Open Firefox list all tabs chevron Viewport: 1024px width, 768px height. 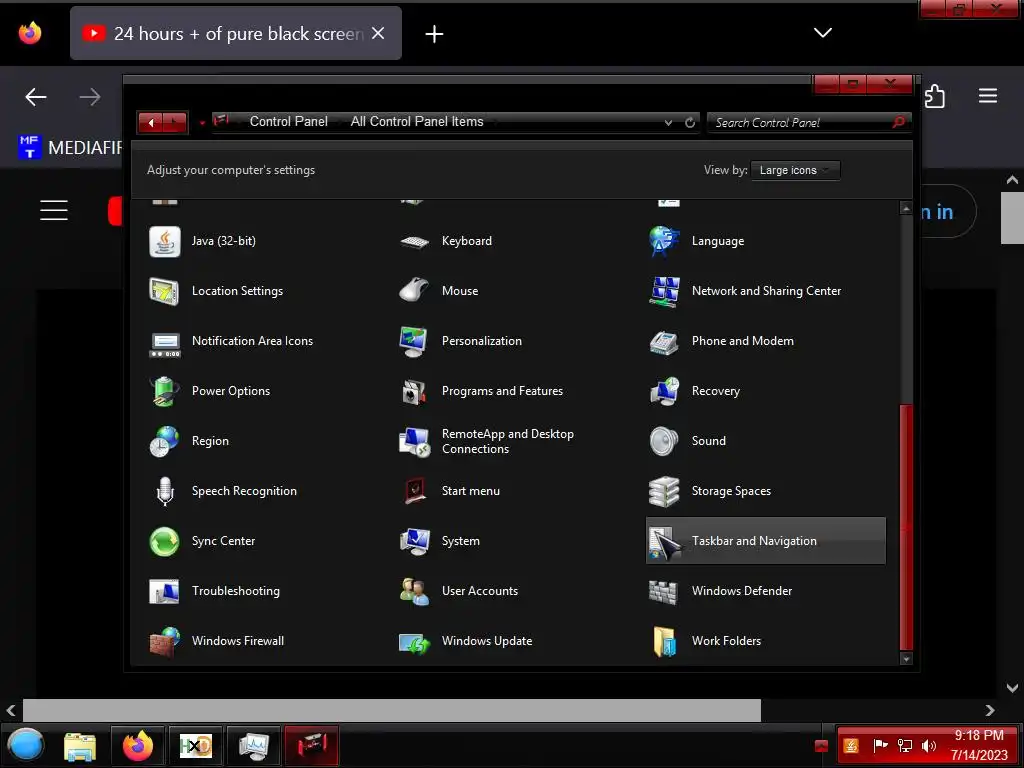pos(823,33)
